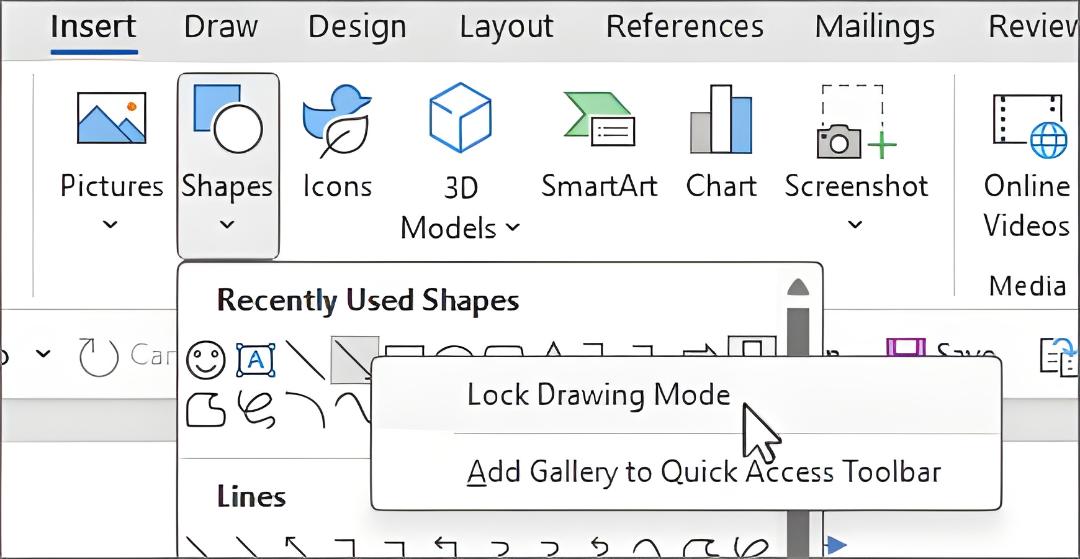Pick the straight line shape

point(305,359)
